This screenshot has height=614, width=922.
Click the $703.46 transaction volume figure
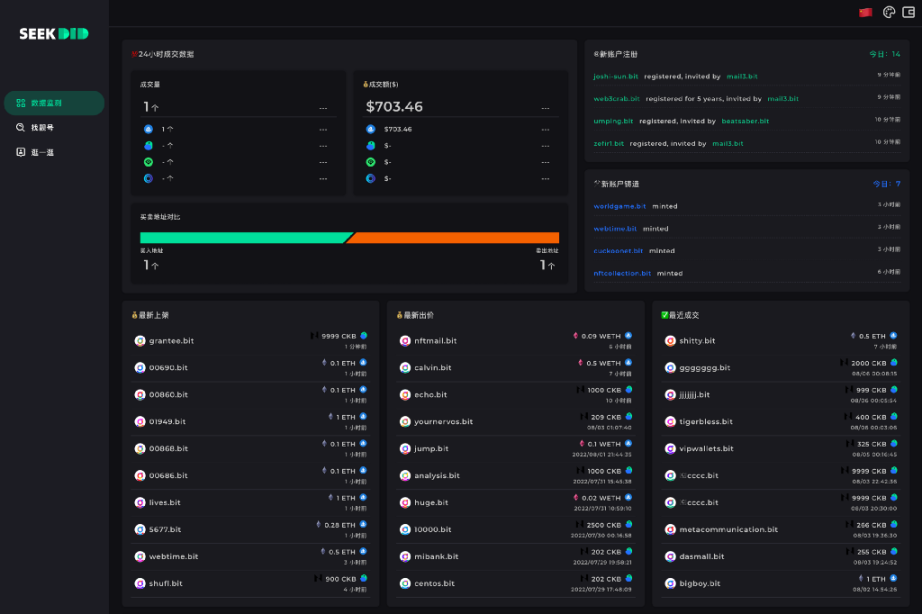394,107
